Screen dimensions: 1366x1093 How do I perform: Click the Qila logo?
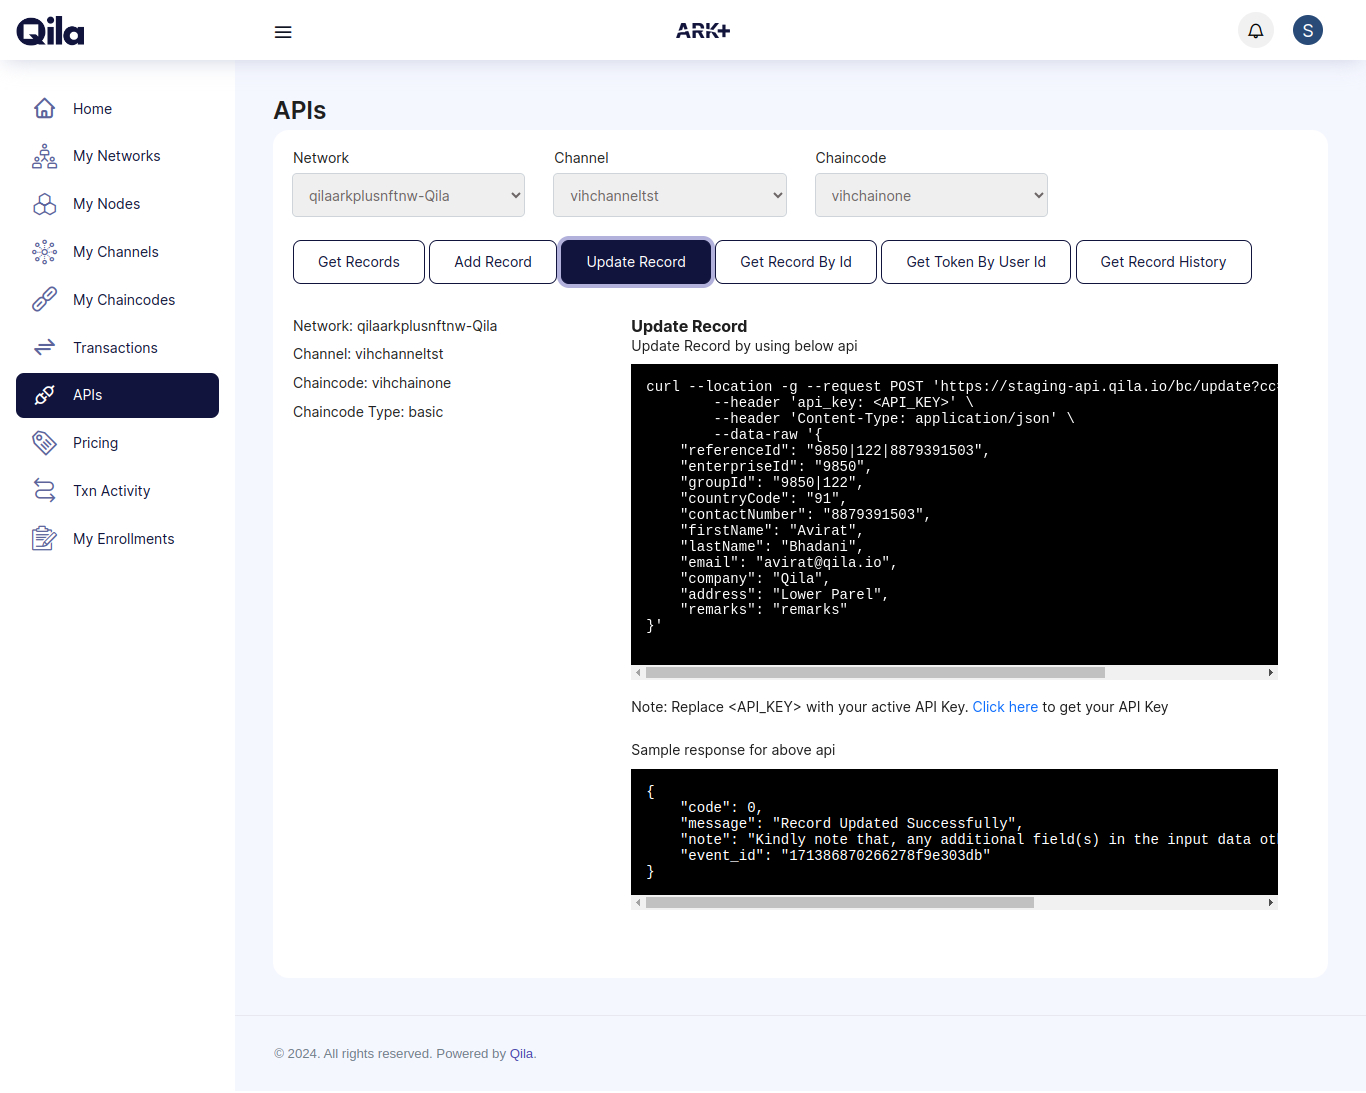point(50,31)
